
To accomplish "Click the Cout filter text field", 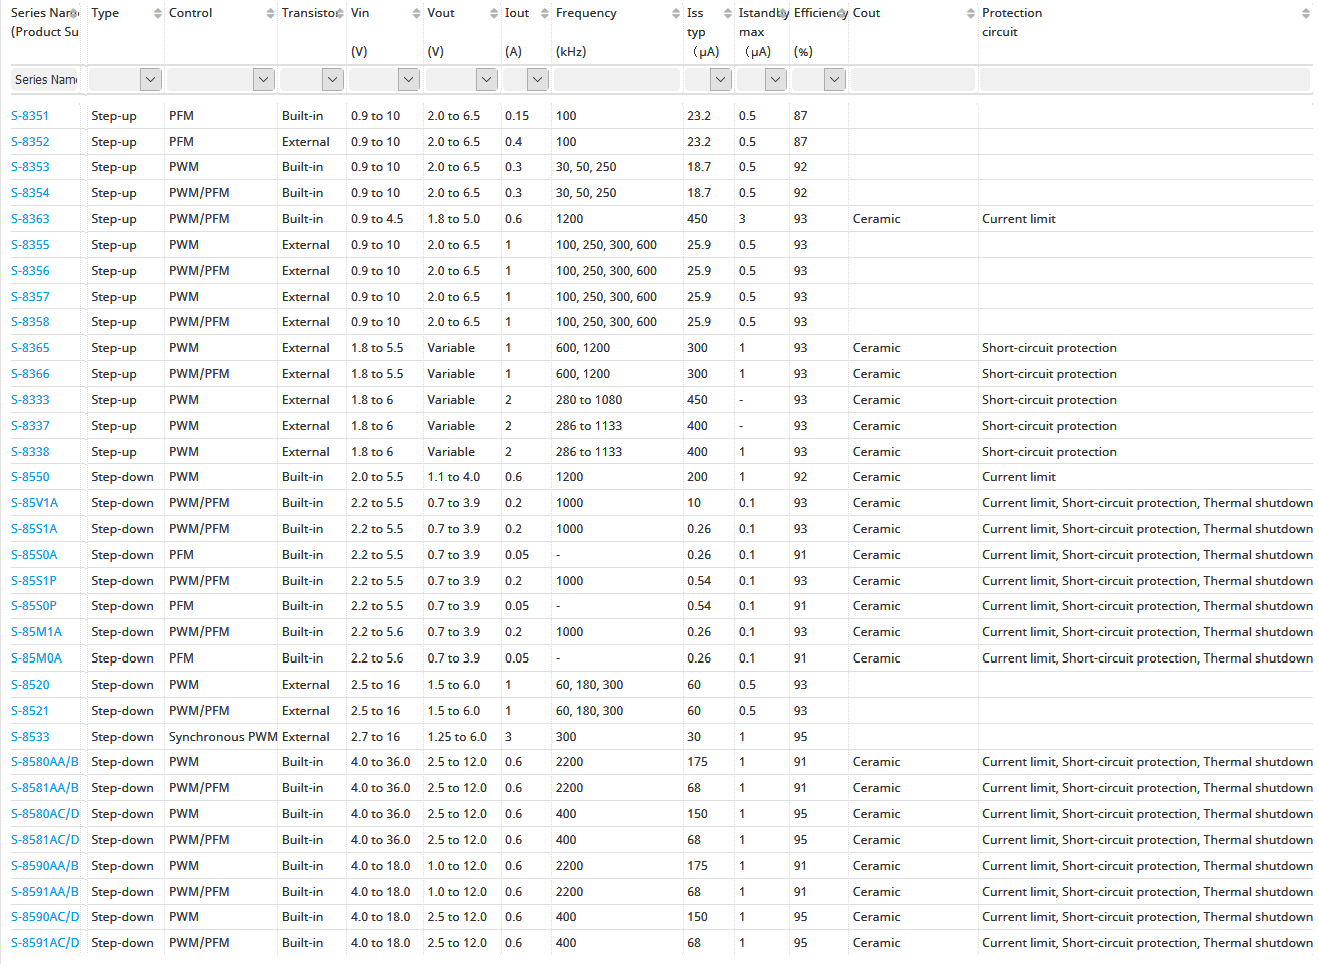I will click(x=912, y=79).
